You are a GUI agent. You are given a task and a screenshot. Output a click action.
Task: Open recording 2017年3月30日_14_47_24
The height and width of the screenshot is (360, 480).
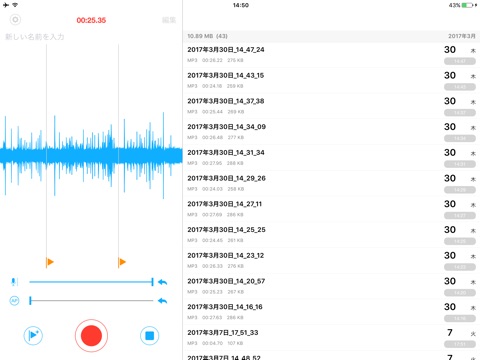click(331, 55)
